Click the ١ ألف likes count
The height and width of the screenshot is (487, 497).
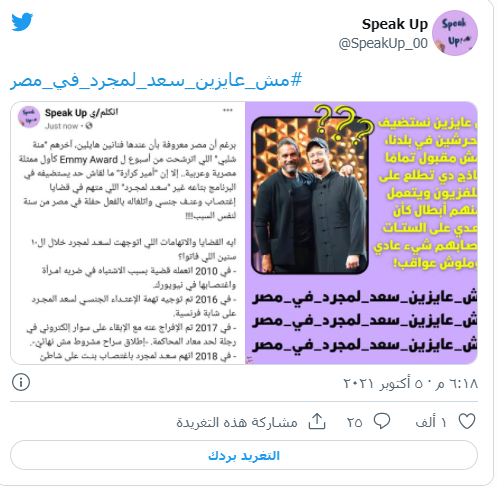pyautogui.click(x=431, y=422)
